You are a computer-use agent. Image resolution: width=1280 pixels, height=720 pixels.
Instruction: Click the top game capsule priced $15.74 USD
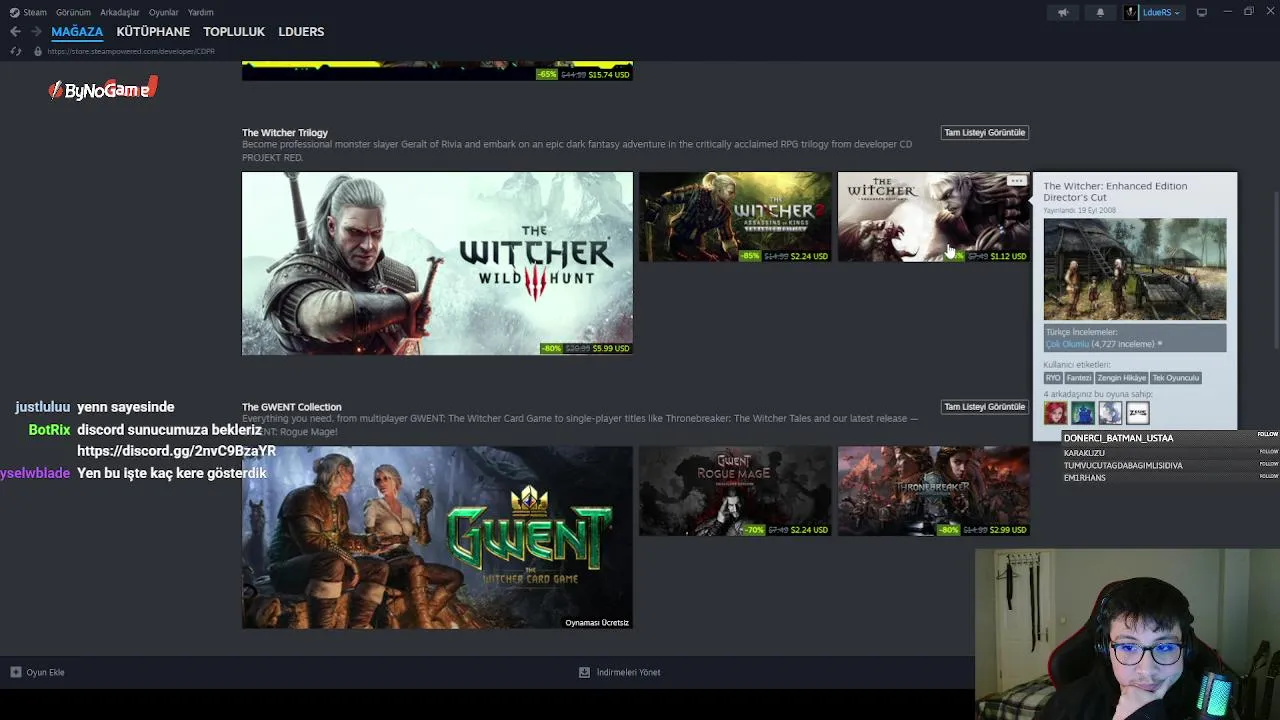437,71
